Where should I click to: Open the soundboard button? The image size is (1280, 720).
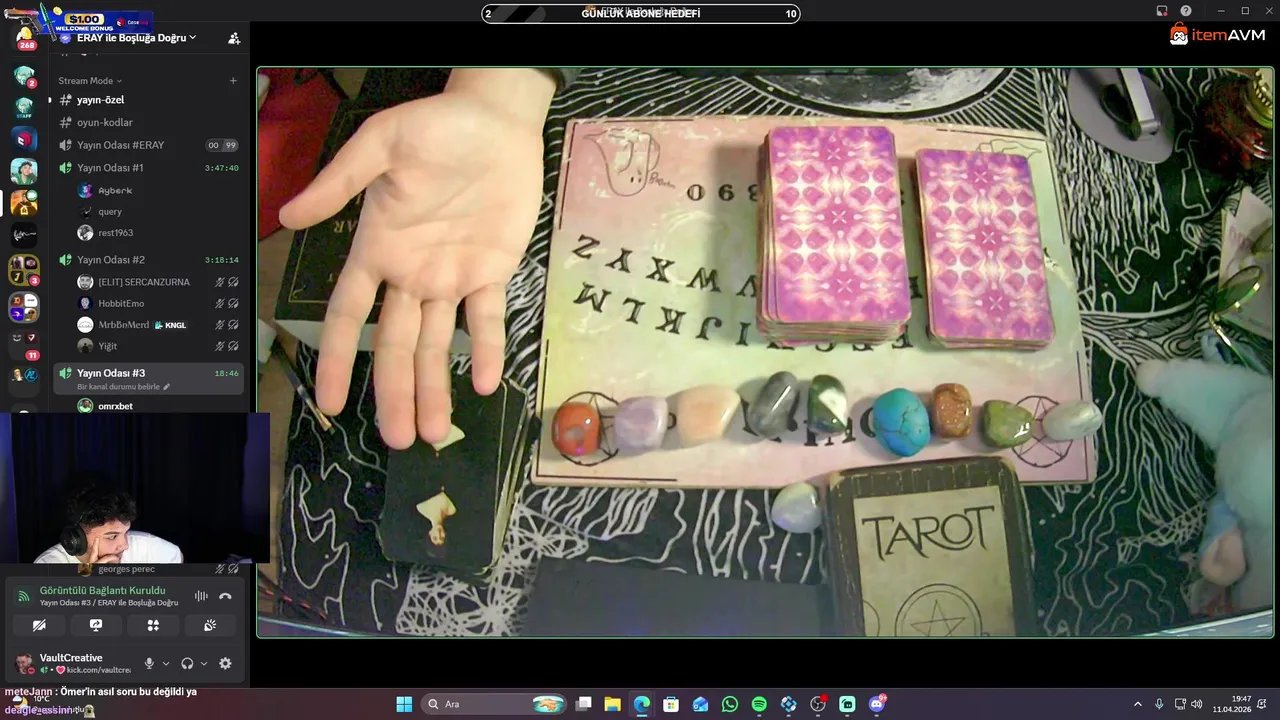coord(210,625)
